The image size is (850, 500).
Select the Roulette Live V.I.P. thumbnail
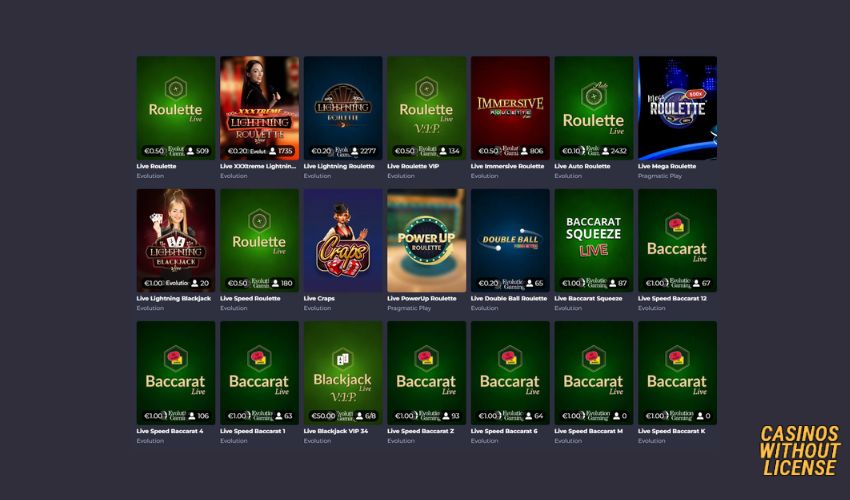click(x=427, y=108)
